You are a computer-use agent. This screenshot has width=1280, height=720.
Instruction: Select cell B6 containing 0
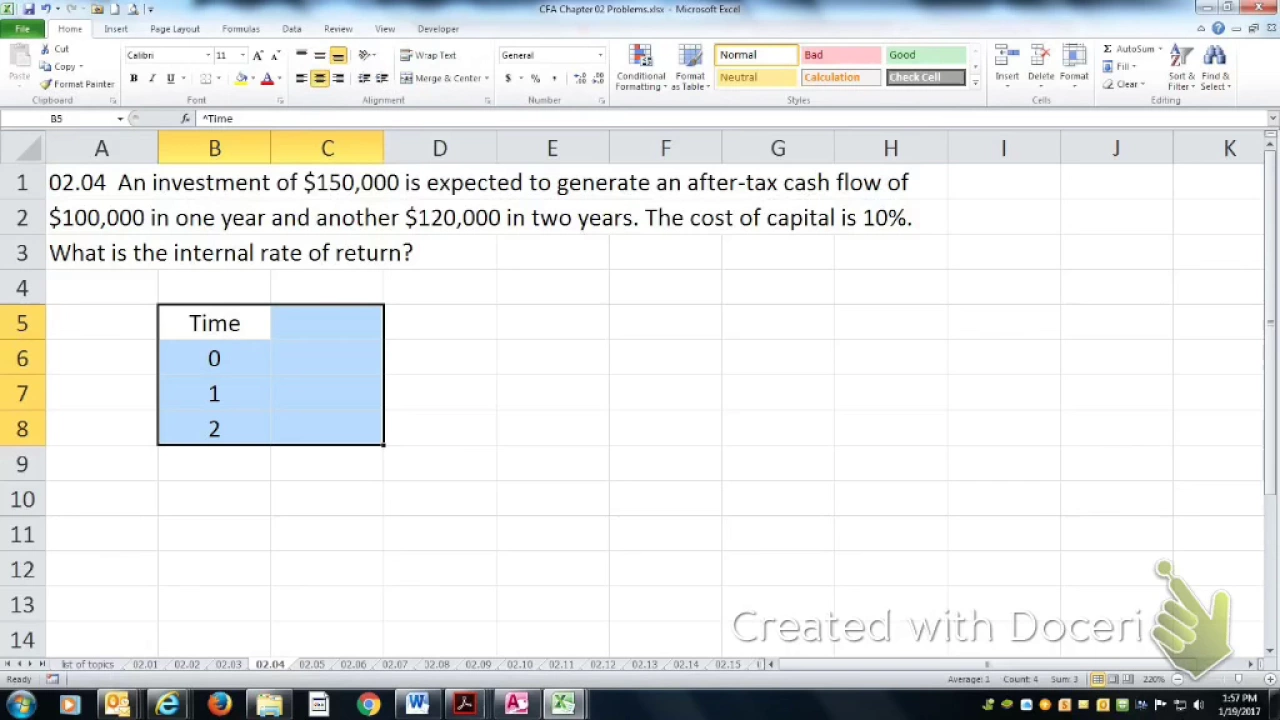pos(214,358)
